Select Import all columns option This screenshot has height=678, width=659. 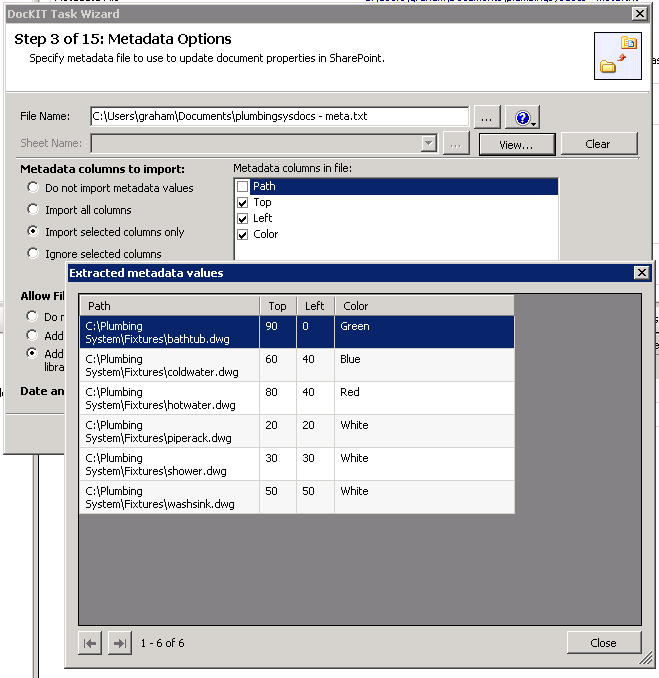point(34,210)
